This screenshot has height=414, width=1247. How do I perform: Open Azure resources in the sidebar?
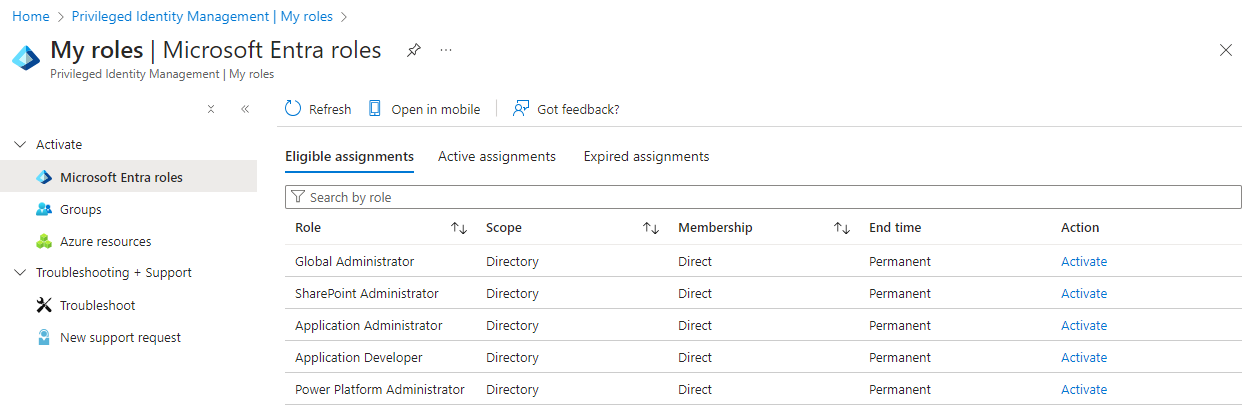(x=105, y=241)
